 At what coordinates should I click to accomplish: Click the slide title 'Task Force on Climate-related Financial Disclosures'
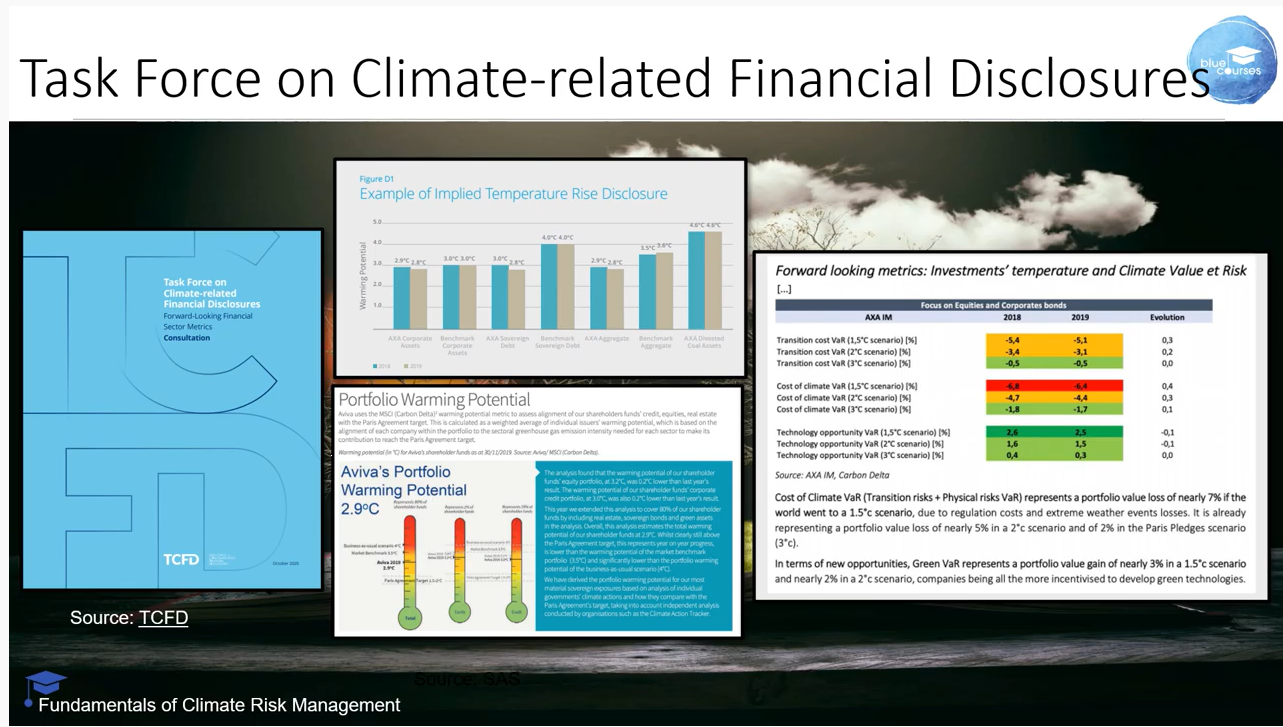pyautogui.click(x=614, y=78)
